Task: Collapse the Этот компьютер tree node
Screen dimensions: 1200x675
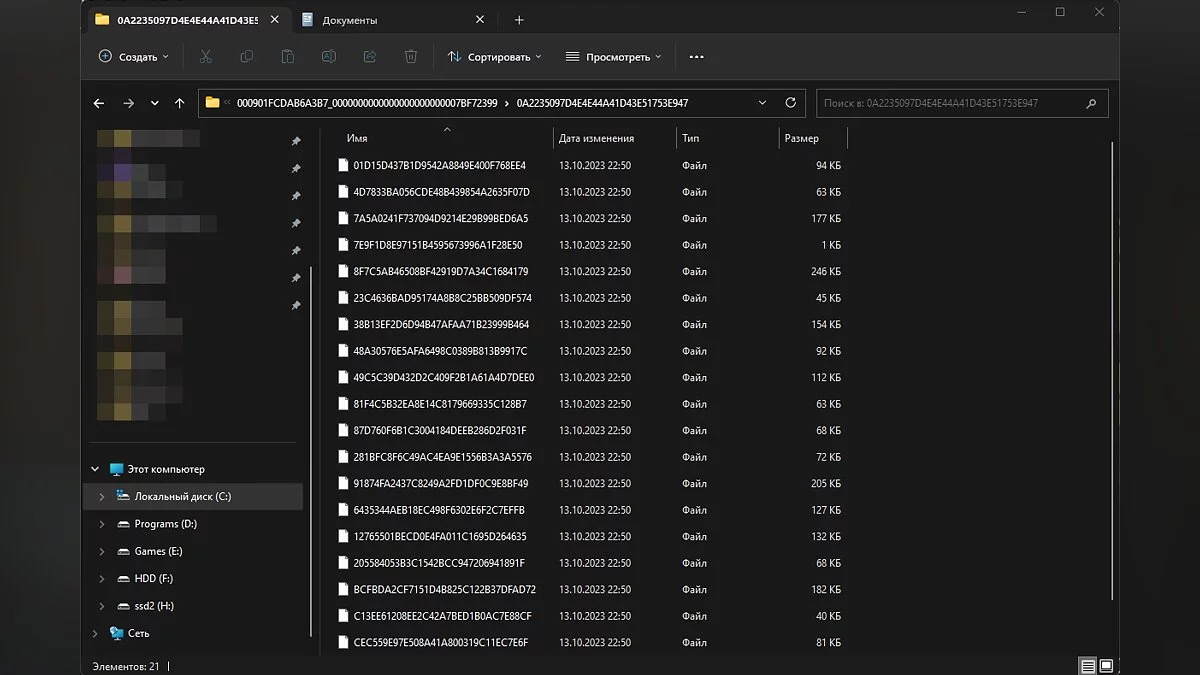Action: pyautogui.click(x=96, y=469)
